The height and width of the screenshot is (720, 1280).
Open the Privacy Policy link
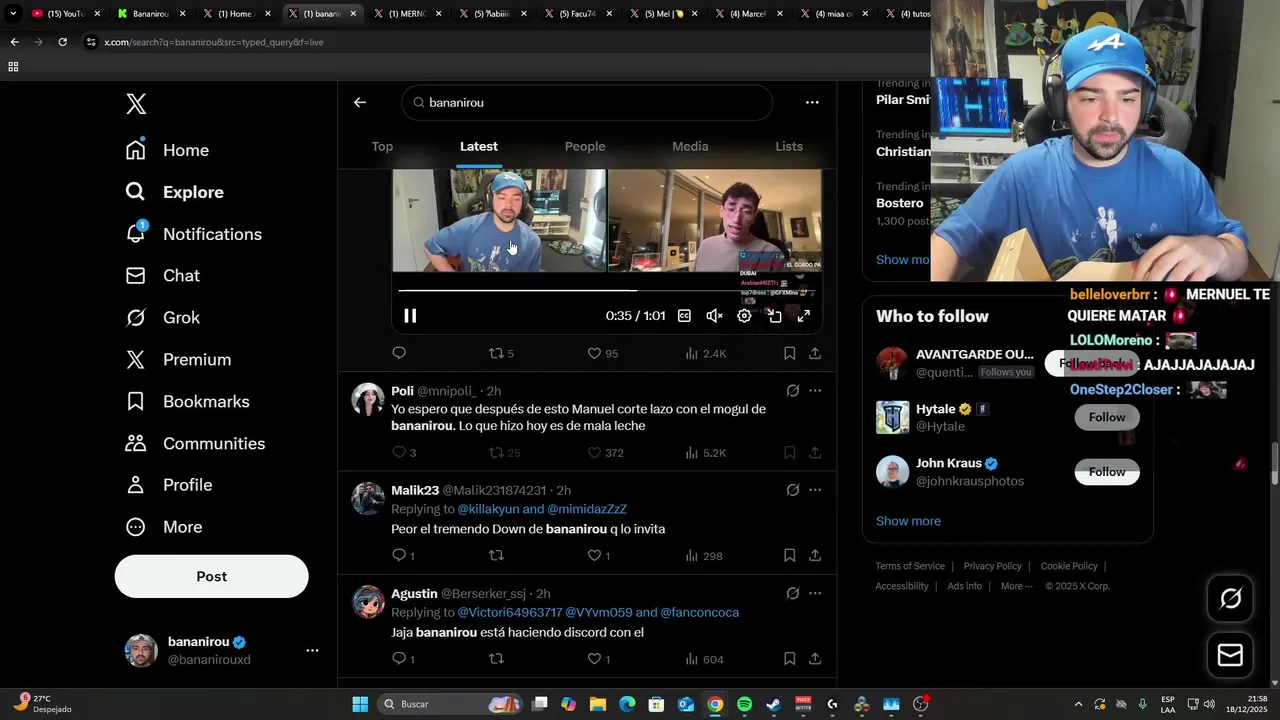click(992, 566)
